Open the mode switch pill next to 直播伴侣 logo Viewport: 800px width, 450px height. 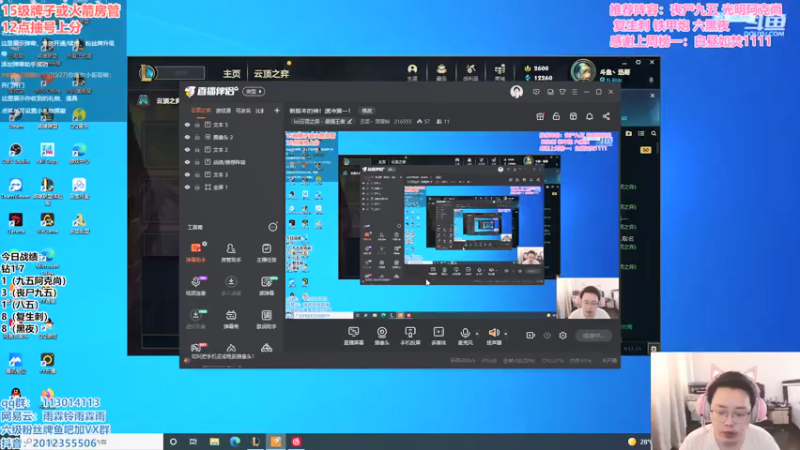pyautogui.click(x=253, y=91)
